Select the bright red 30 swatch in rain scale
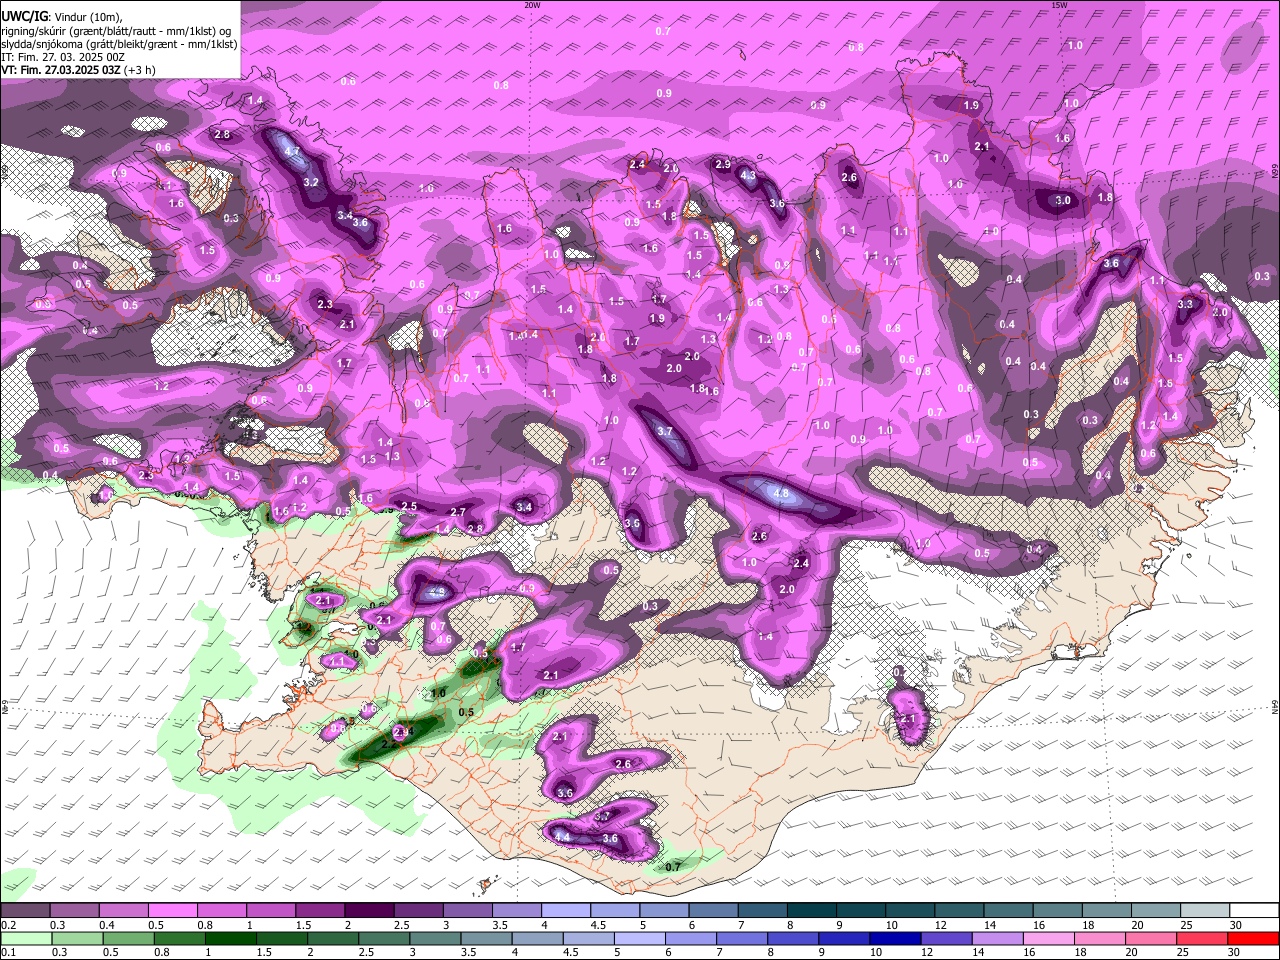This screenshot has width=1280, height=960. (x=1254, y=938)
